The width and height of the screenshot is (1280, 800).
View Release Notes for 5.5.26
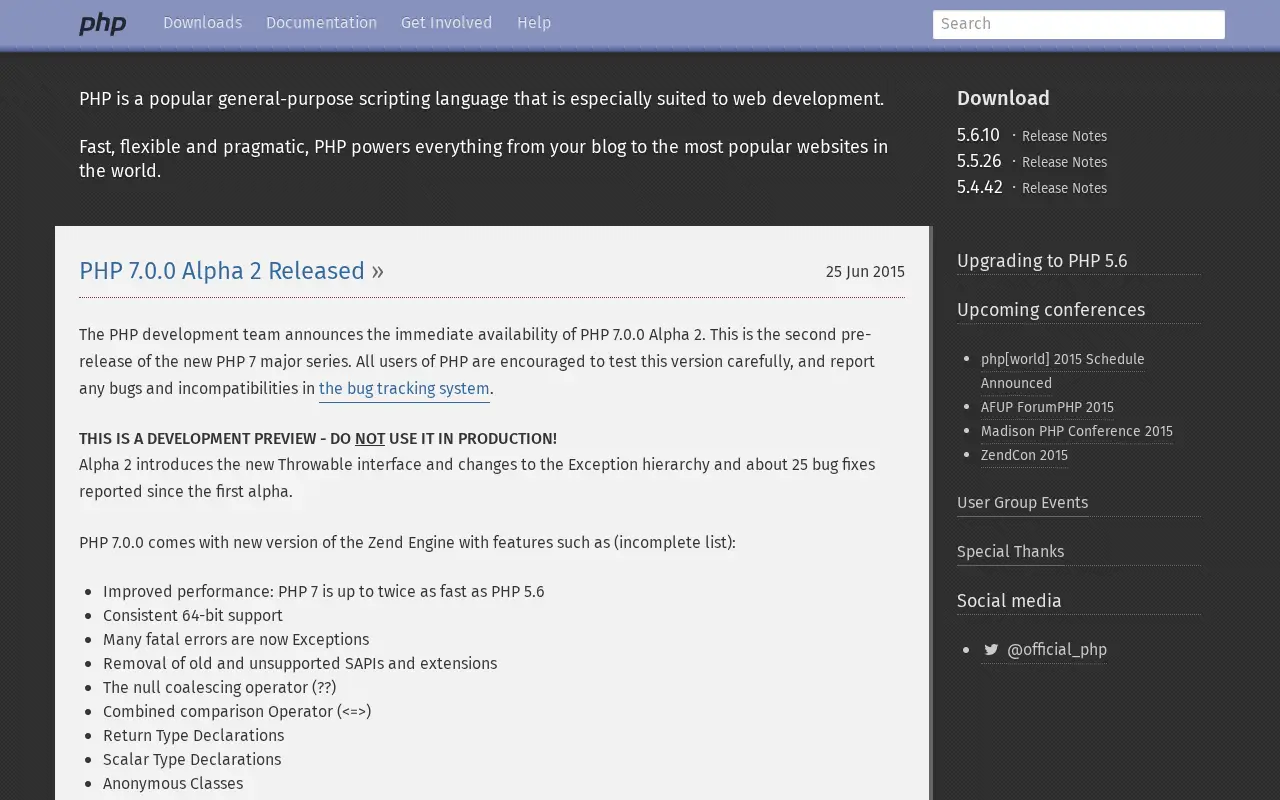point(1064,162)
